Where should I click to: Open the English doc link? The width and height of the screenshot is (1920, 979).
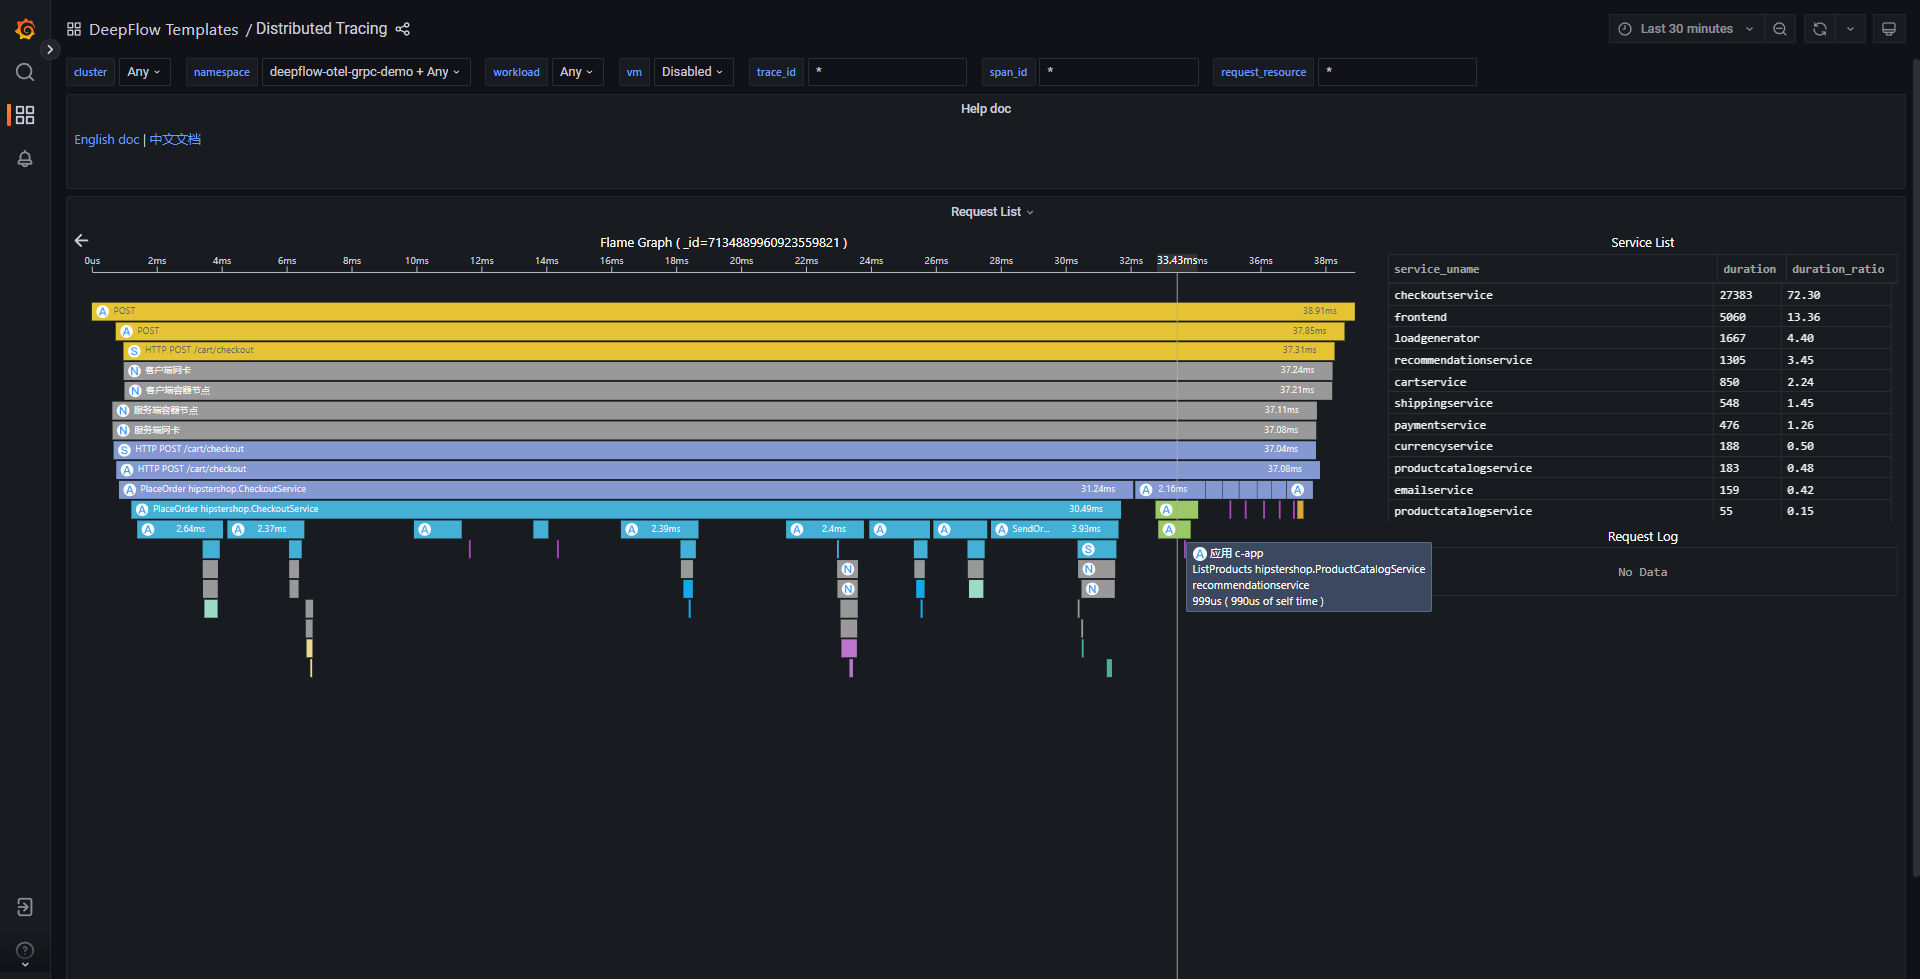point(106,139)
